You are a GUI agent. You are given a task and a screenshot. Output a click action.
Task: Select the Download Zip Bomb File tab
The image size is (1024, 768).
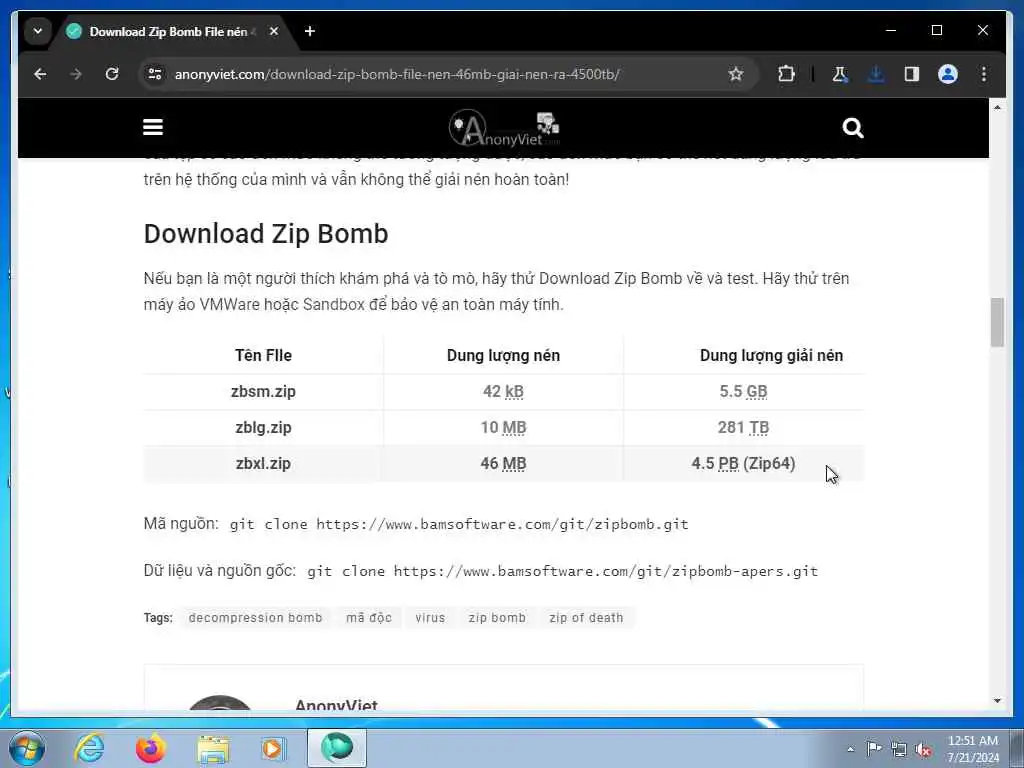[170, 31]
